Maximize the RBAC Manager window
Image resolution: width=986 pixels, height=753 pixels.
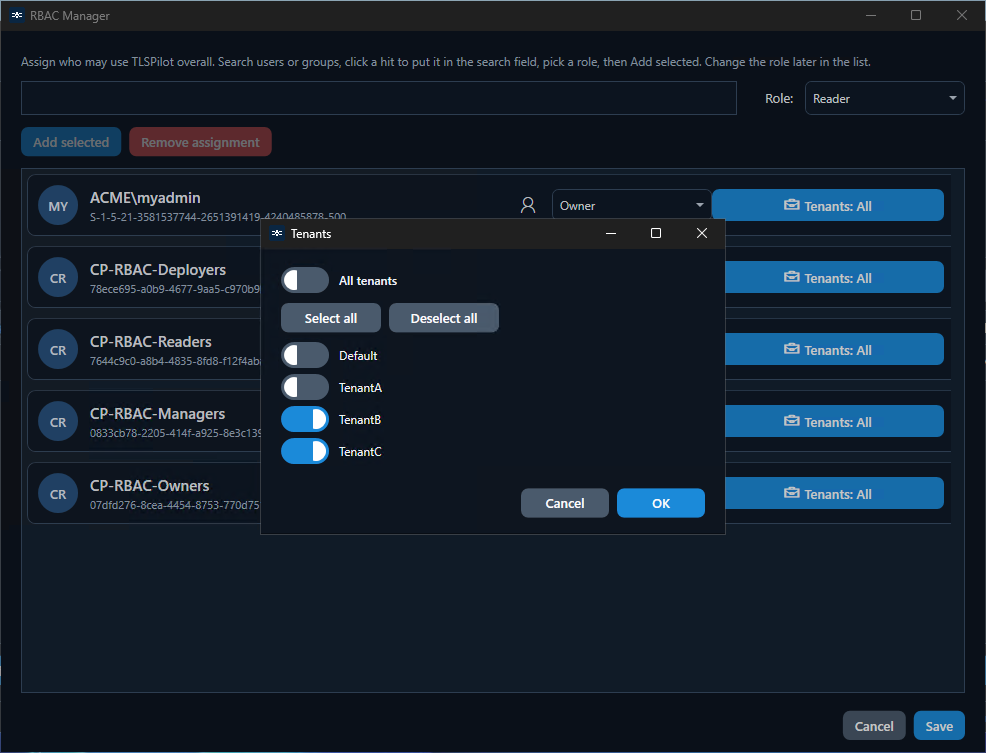pos(916,15)
